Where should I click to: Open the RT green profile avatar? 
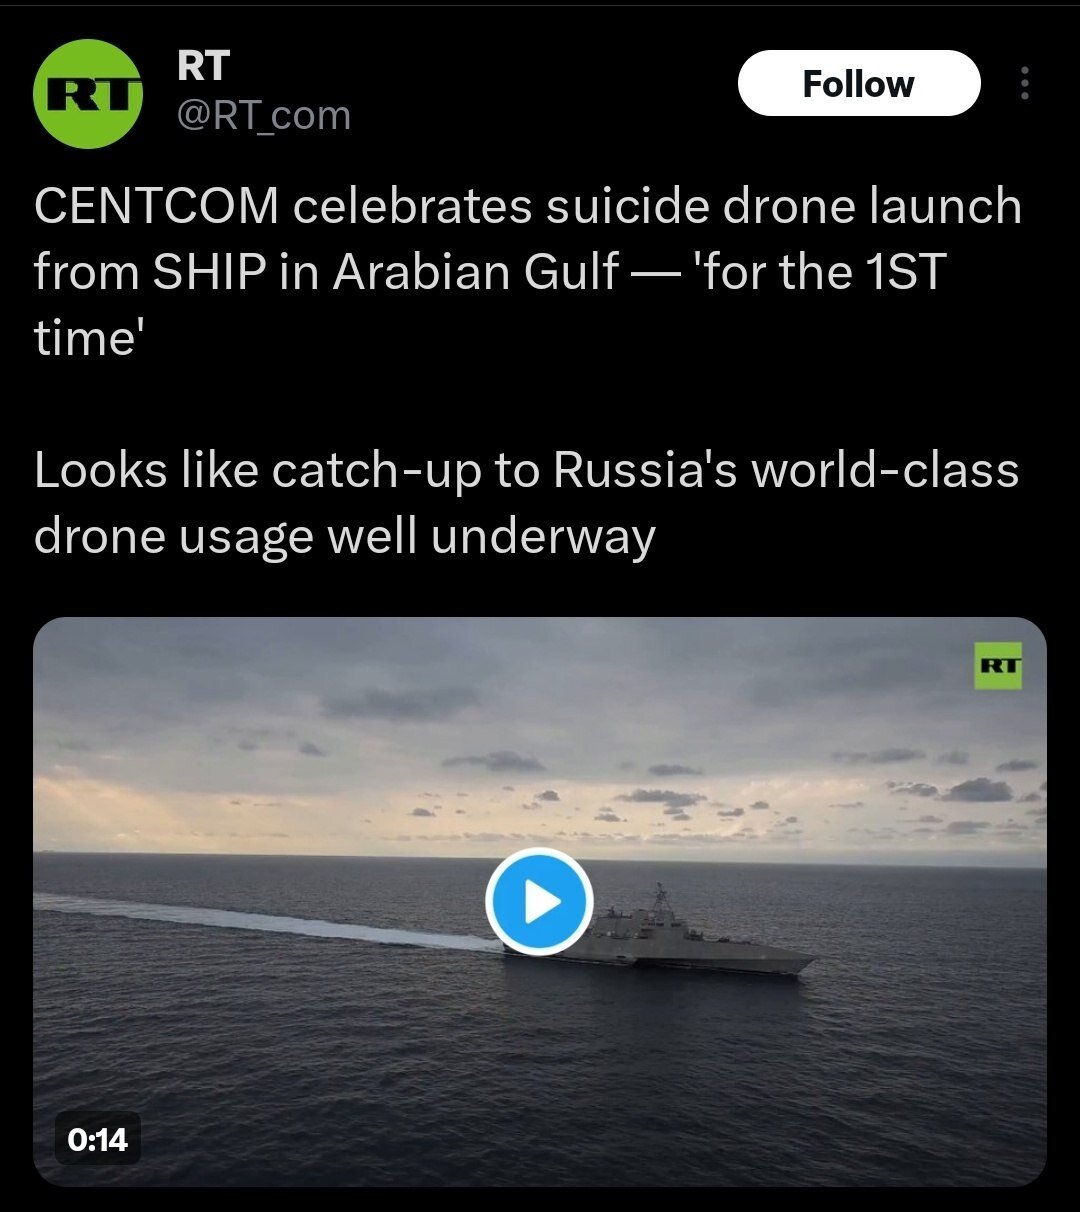tap(88, 94)
